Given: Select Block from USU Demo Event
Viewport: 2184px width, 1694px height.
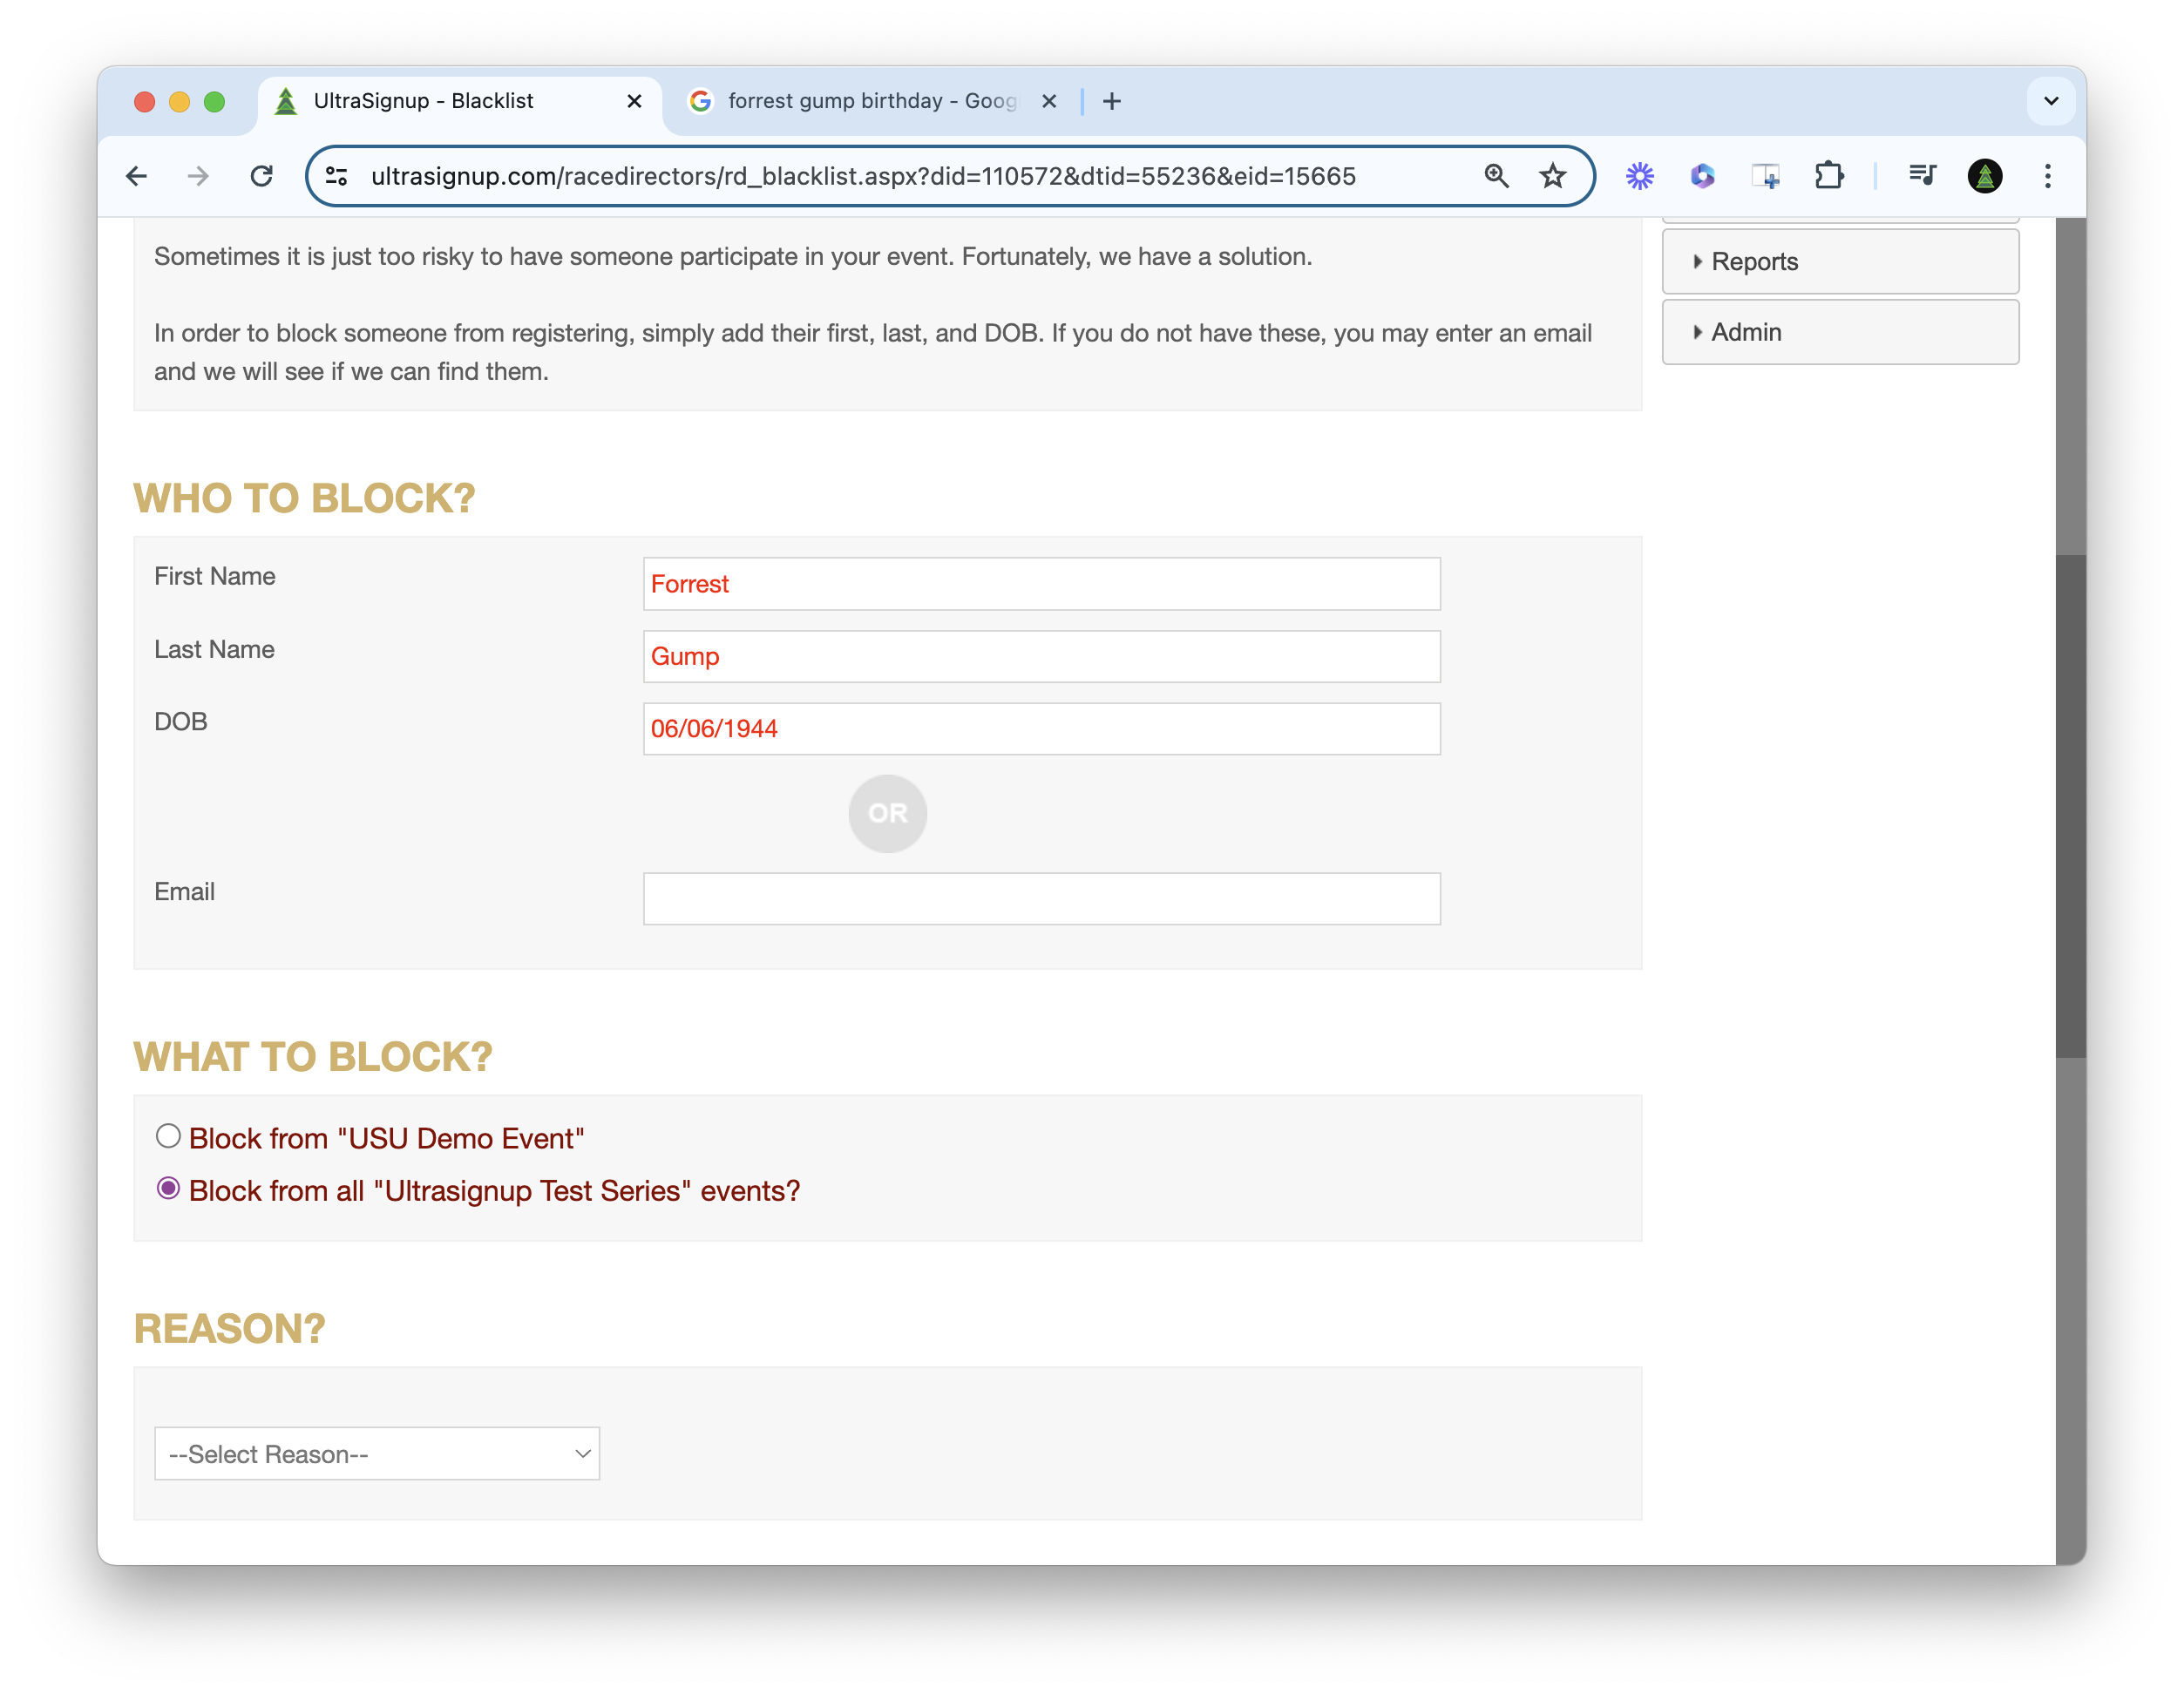Looking at the screenshot, I should [168, 1136].
